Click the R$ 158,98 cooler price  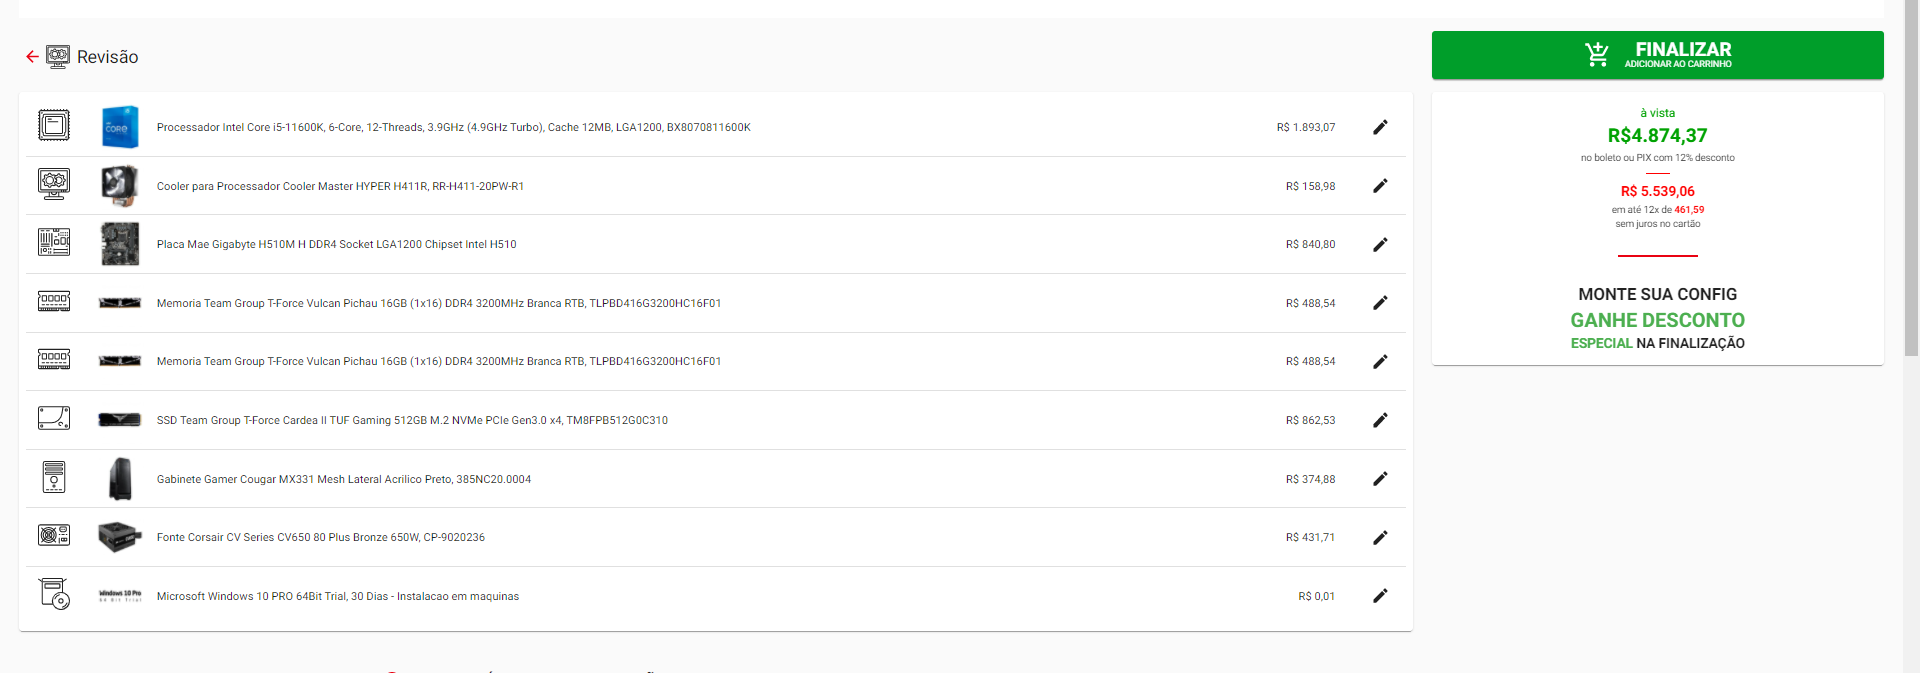(x=1310, y=187)
